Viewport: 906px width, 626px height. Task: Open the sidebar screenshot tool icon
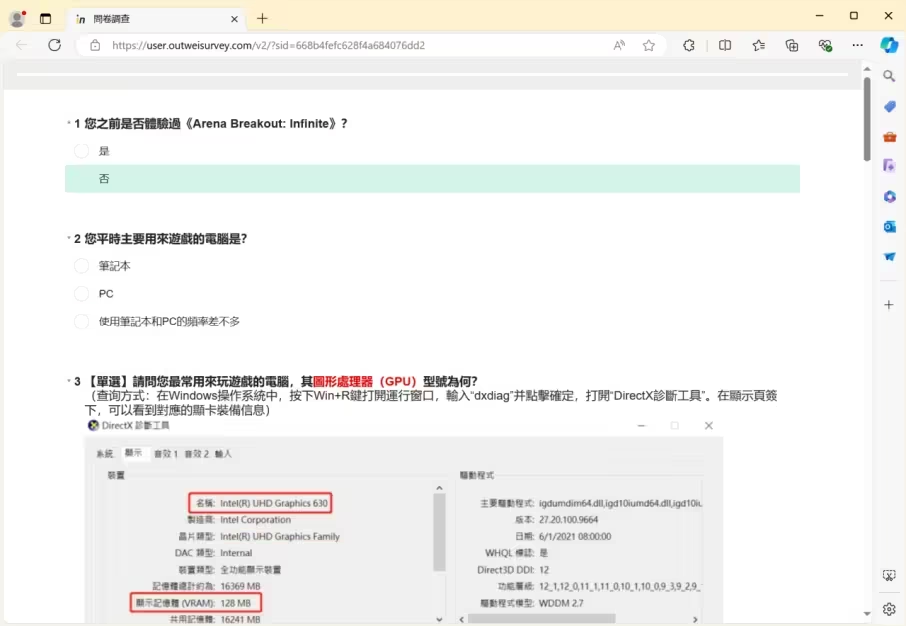pyautogui.click(x=889, y=575)
